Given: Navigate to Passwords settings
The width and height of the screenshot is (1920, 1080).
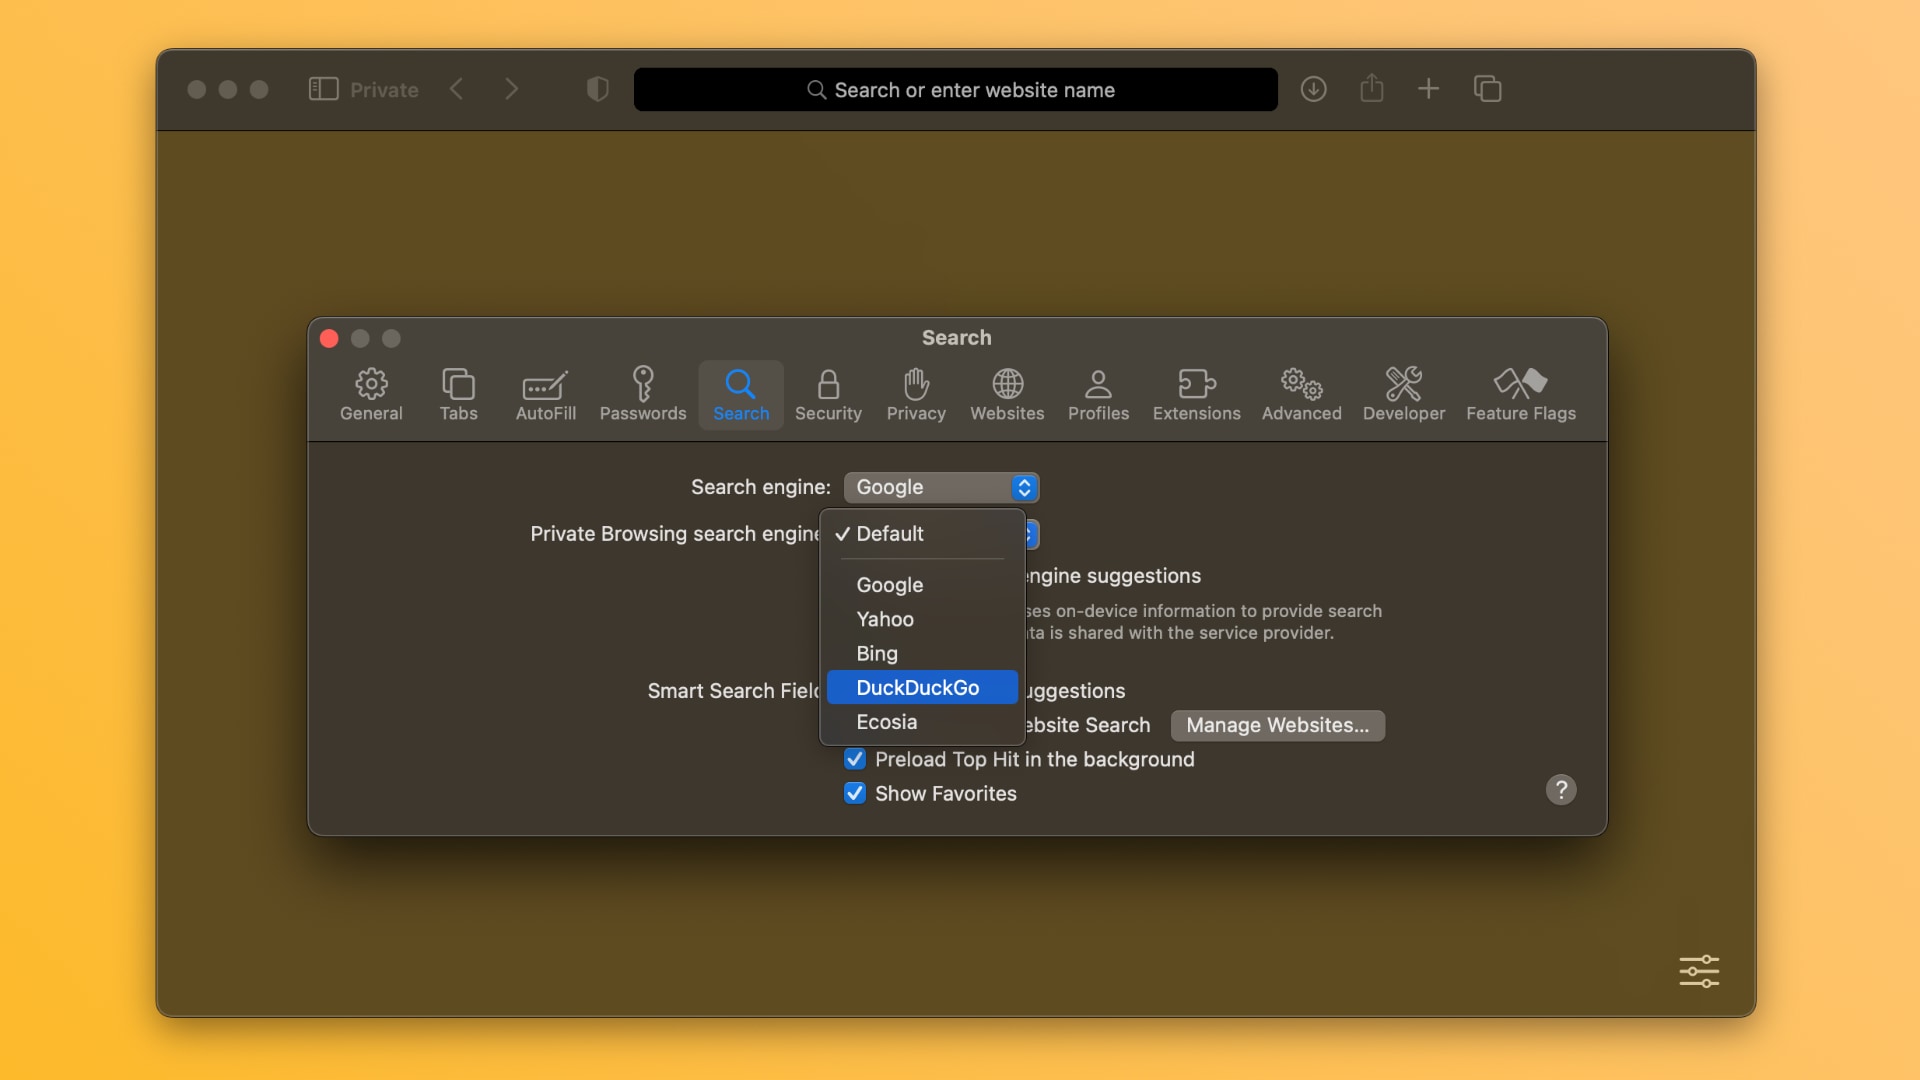Looking at the screenshot, I should pos(642,394).
